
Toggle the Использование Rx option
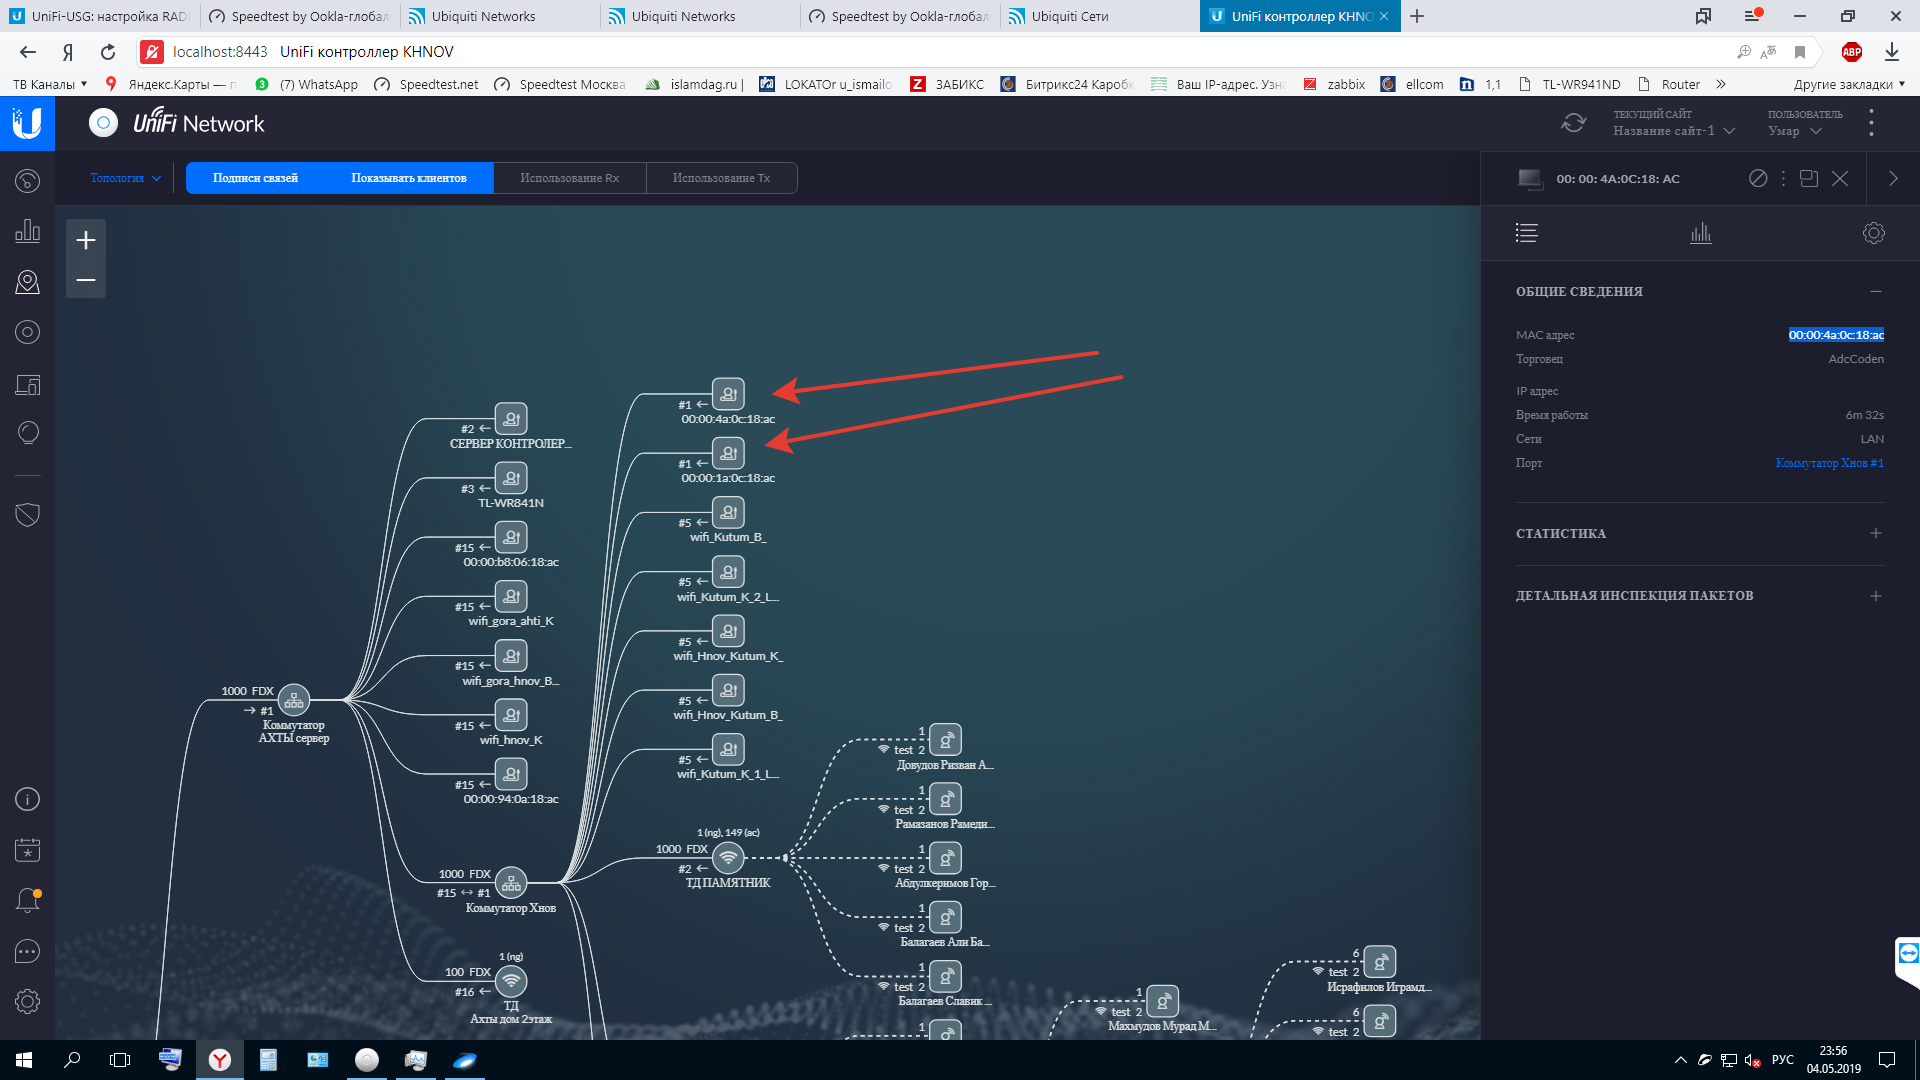click(570, 178)
